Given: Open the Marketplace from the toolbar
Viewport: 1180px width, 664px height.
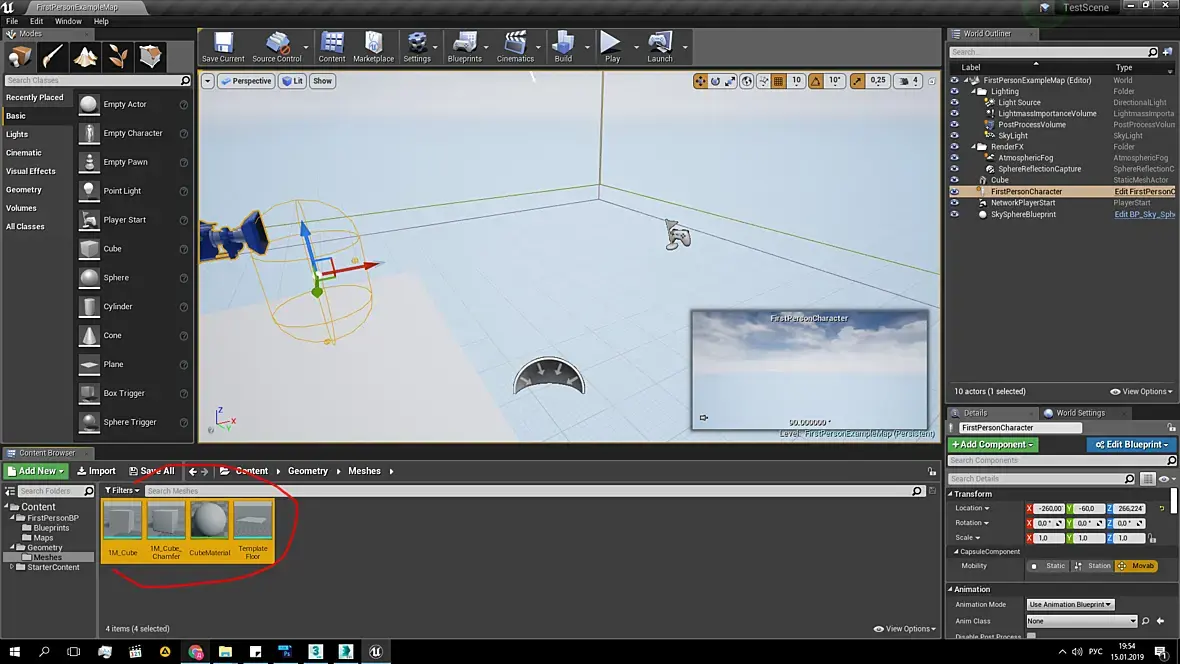Looking at the screenshot, I should (373, 46).
